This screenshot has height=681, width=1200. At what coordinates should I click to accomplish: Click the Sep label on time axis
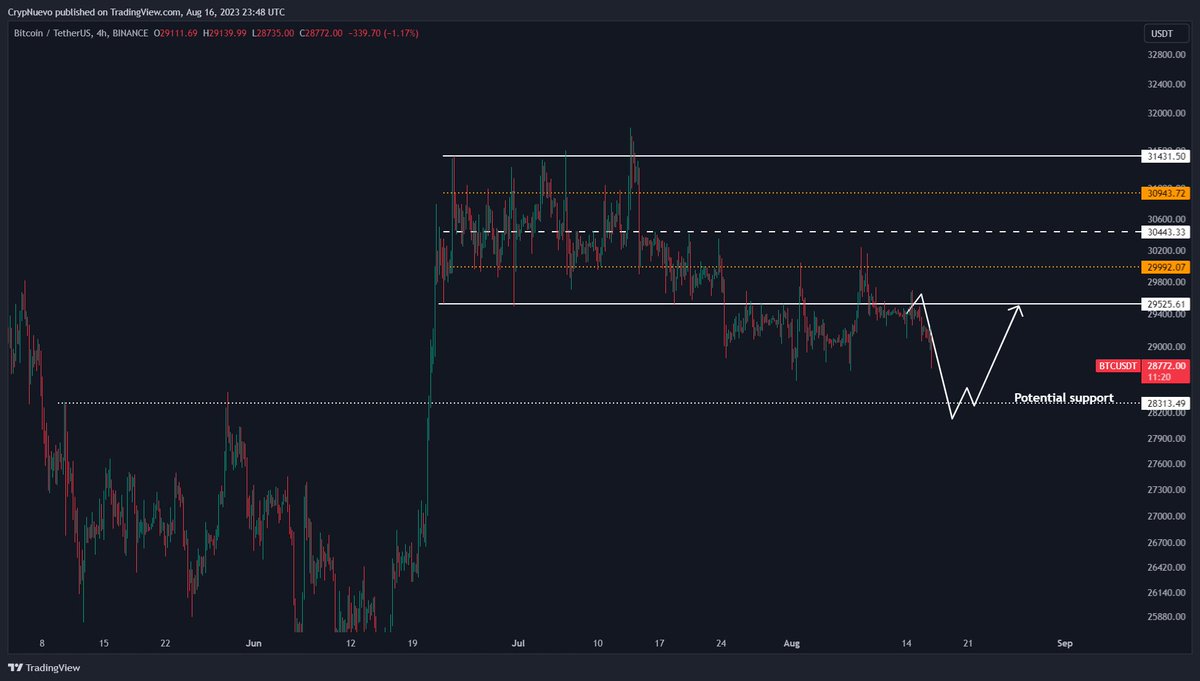point(1065,643)
